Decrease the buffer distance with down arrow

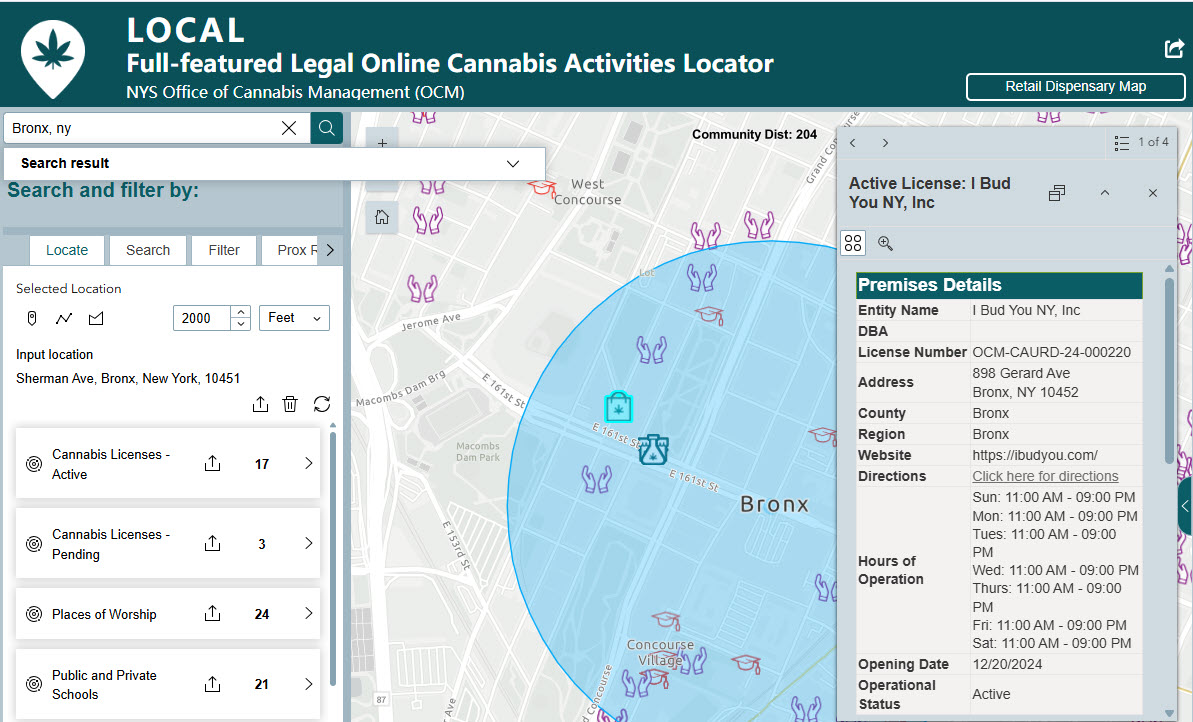click(x=240, y=324)
